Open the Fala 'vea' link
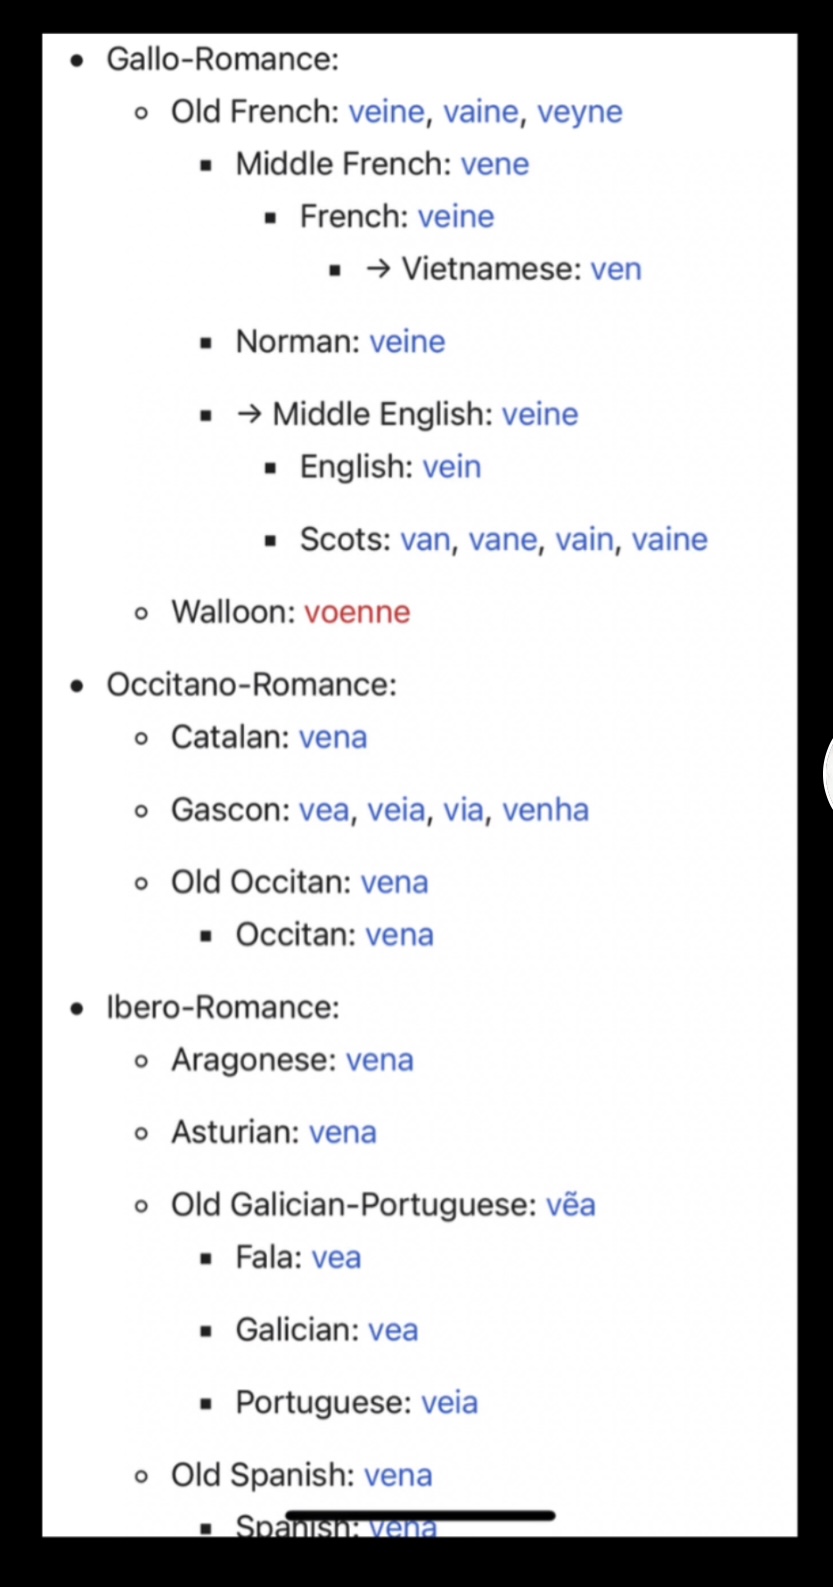This screenshot has width=833, height=1587. 336,1258
